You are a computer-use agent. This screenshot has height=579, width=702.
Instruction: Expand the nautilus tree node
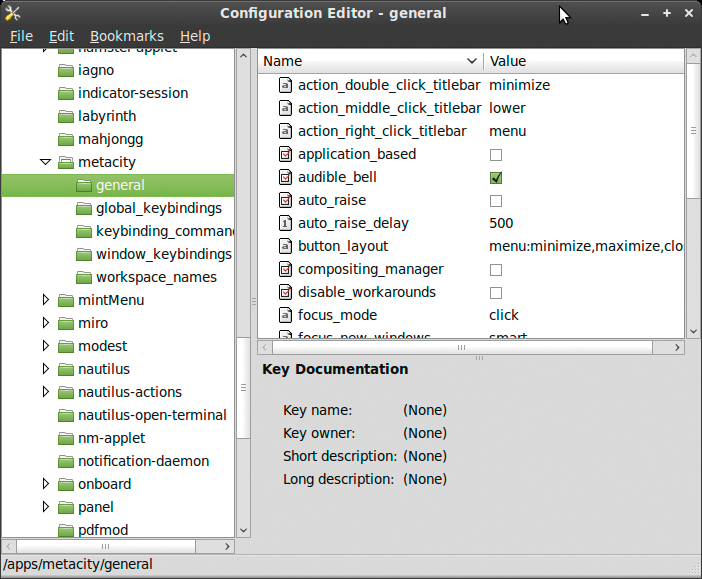[45, 369]
